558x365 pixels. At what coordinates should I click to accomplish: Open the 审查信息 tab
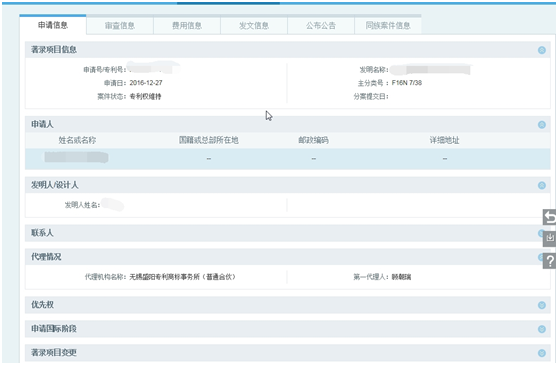click(x=120, y=26)
